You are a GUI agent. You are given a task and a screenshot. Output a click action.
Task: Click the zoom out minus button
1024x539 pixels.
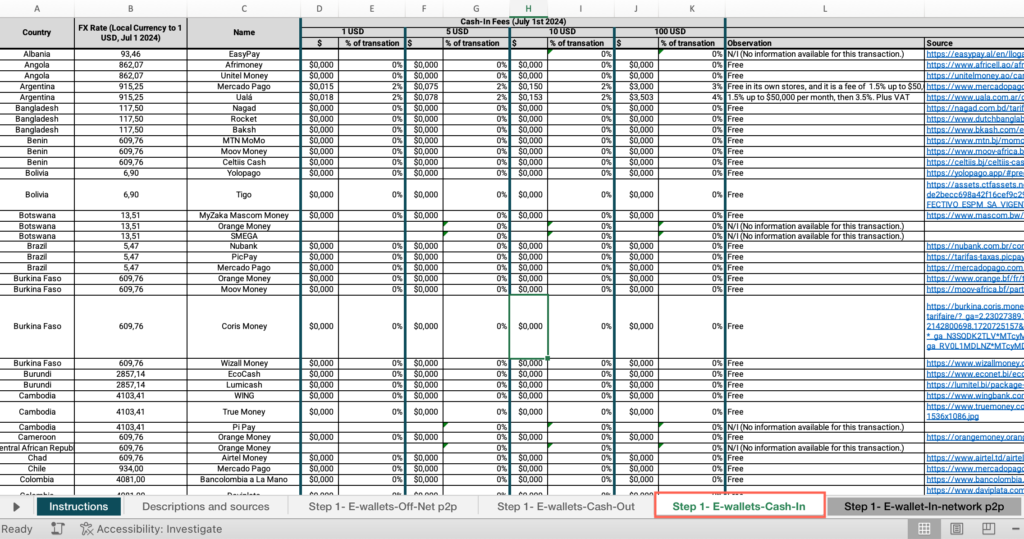click(x=1016, y=529)
